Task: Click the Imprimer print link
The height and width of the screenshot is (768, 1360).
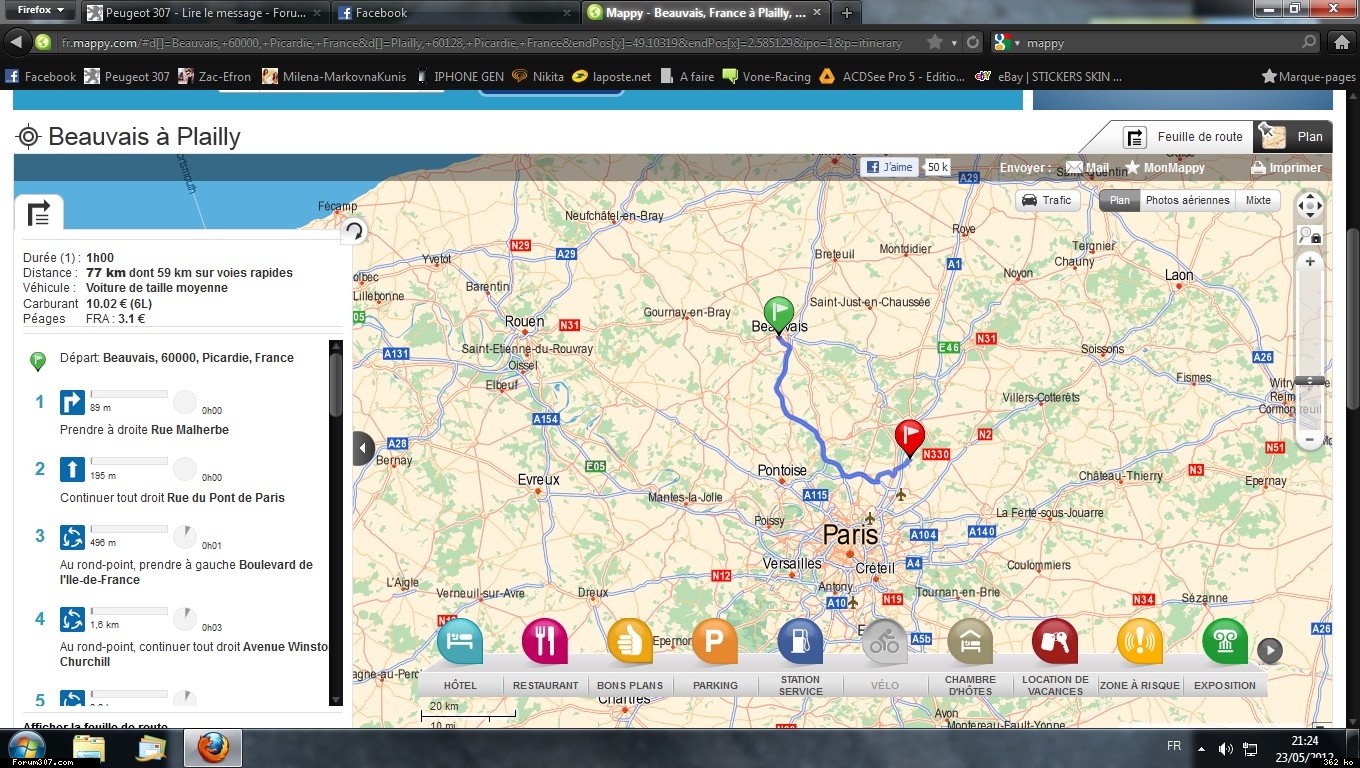Action: click(1287, 168)
